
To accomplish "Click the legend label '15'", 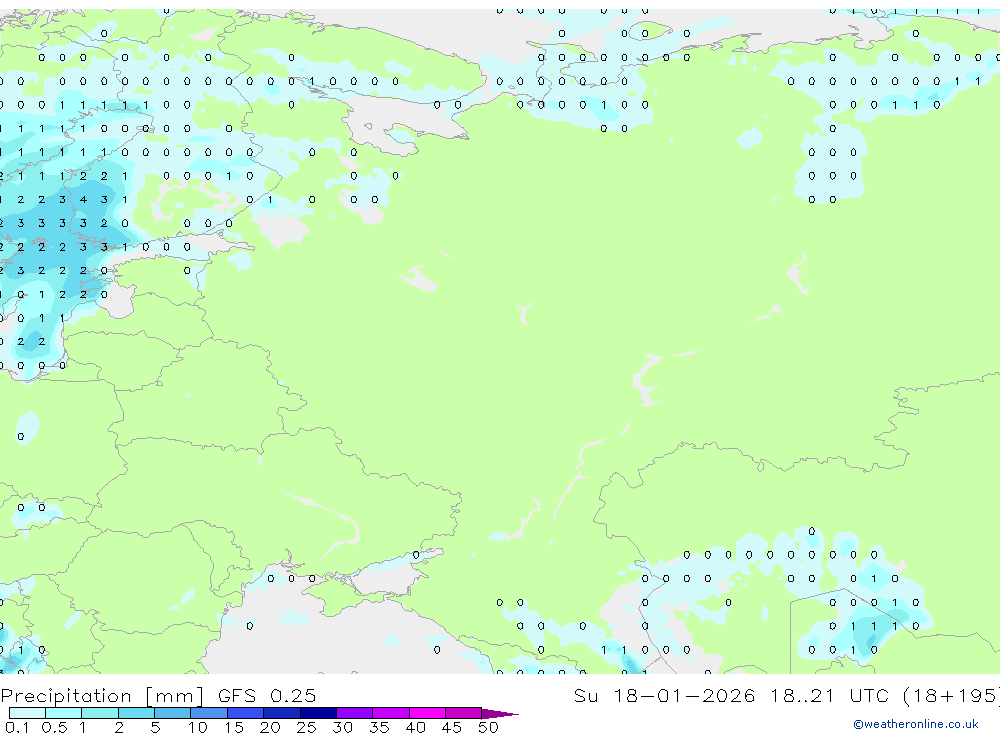I will point(234,727).
